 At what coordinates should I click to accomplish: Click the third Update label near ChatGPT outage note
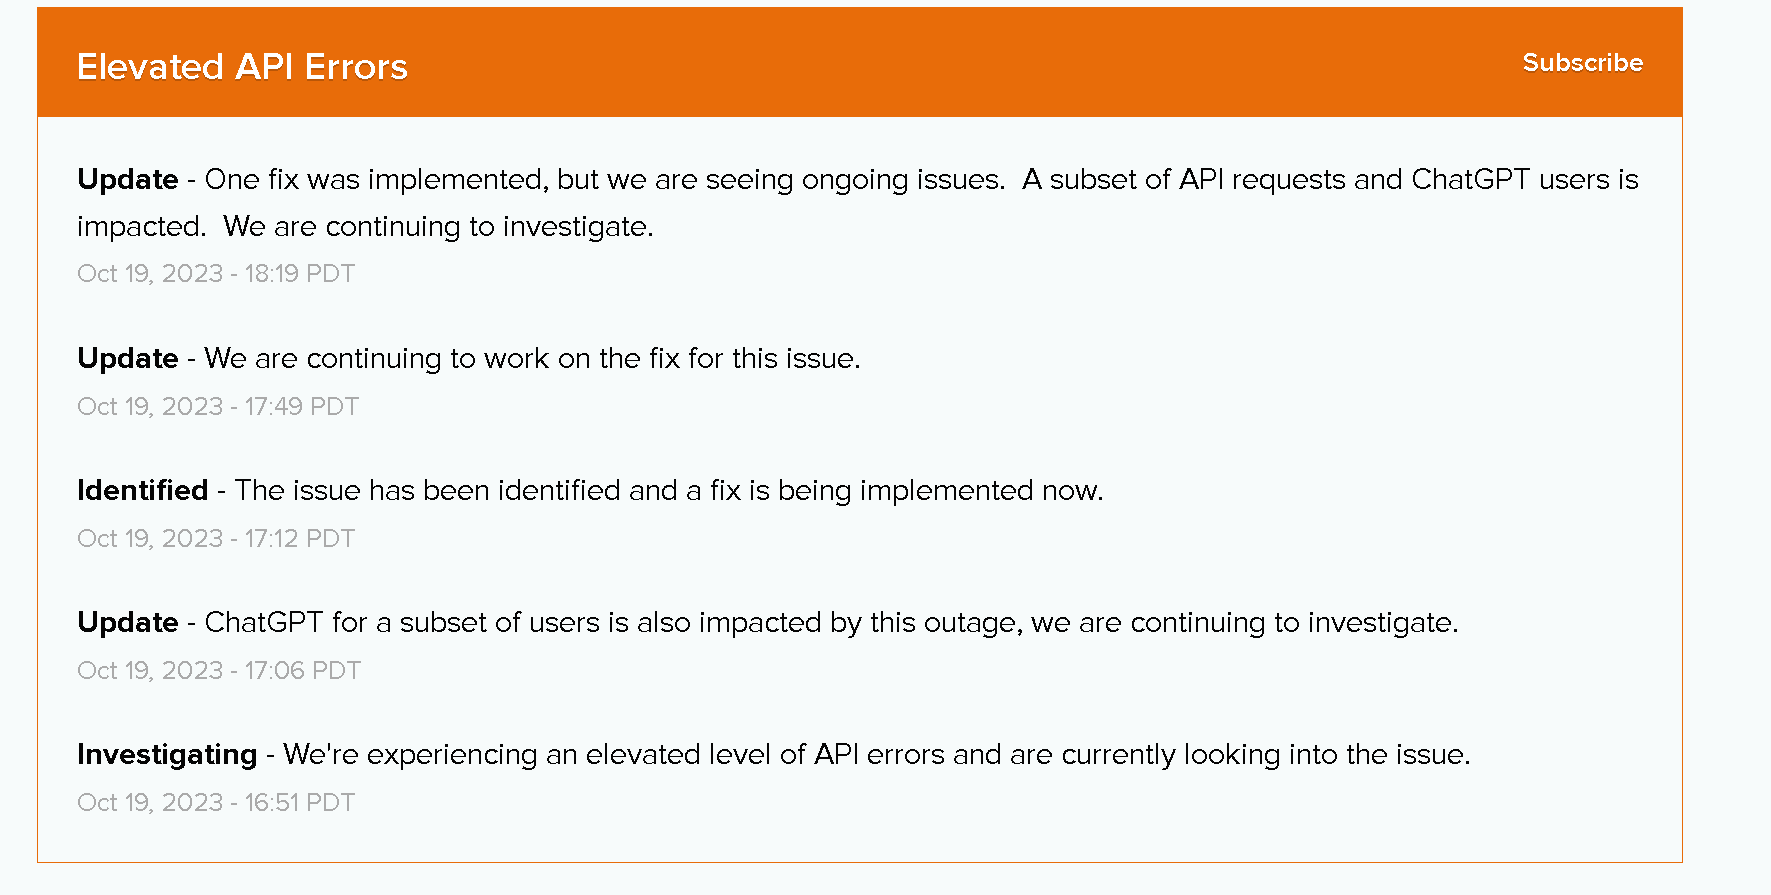127,622
